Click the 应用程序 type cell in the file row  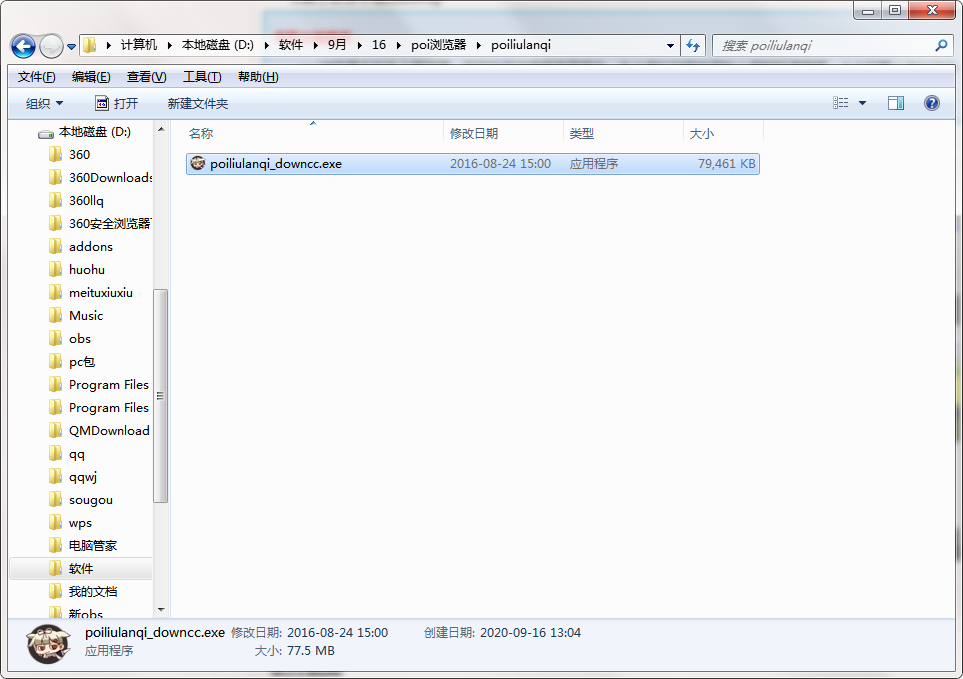pos(593,164)
